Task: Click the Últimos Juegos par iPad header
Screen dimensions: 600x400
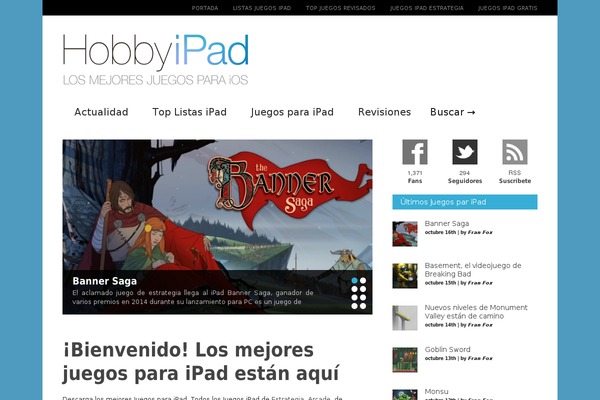Action: (465, 202)
